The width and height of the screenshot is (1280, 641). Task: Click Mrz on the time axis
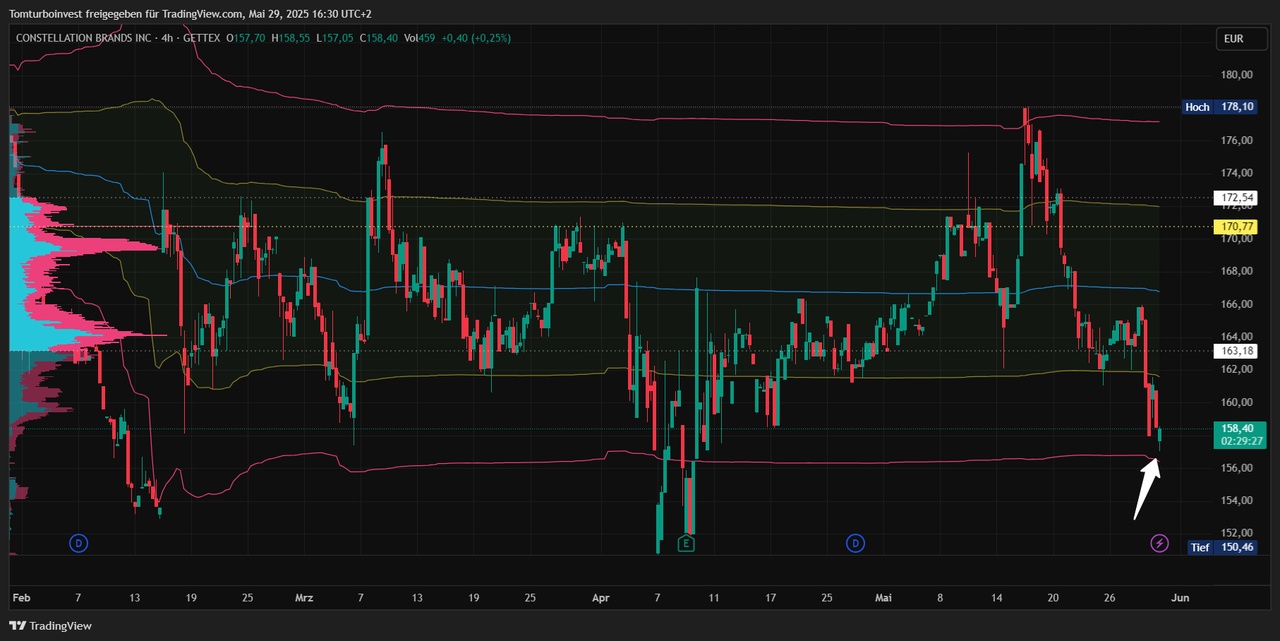304,598
